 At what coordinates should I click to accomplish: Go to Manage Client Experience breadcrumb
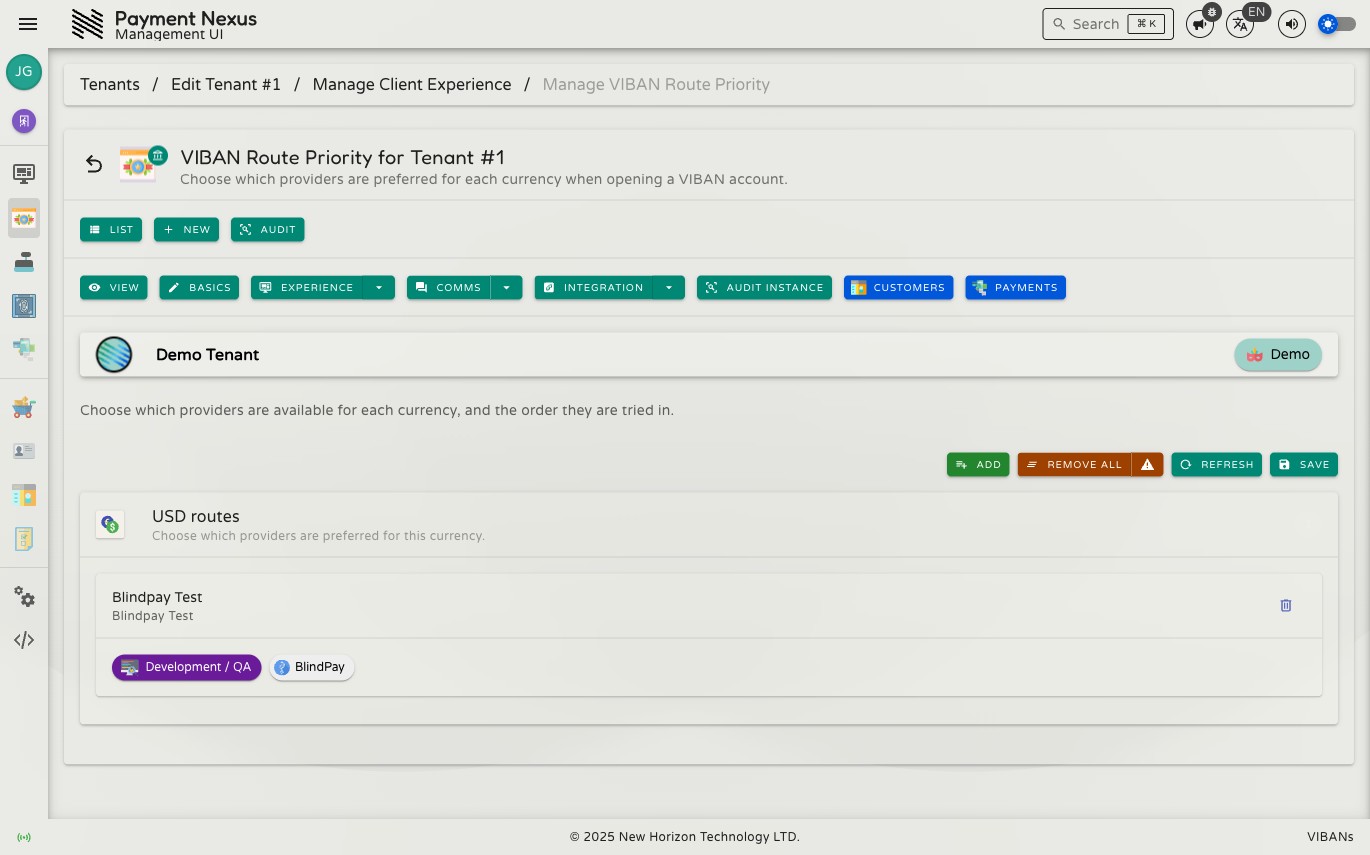(412, 84)
